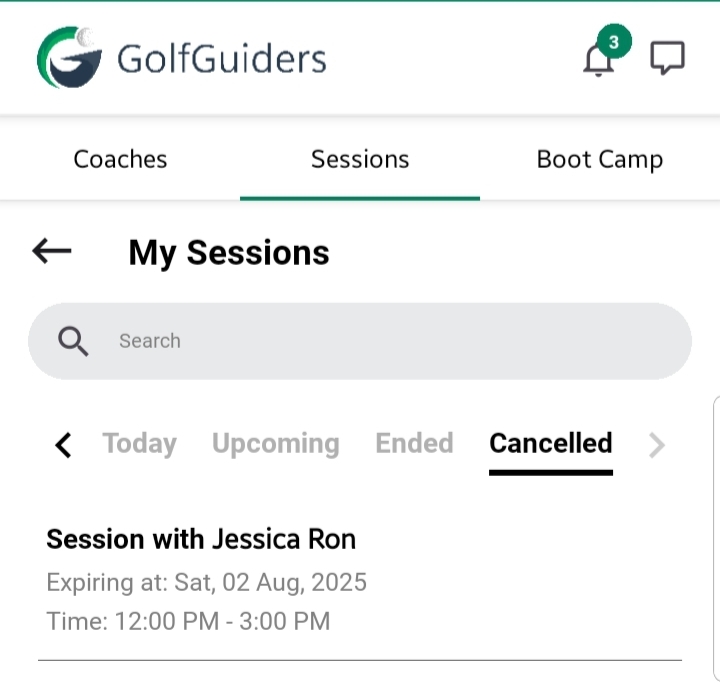The width and height of the screenshot is (720, 683).
Task: Click the My Sessions heading
Action: point(229,253)
